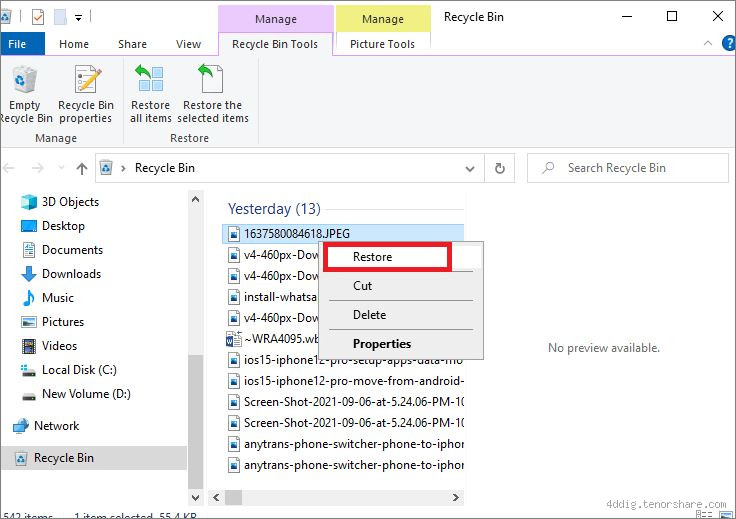Select 3D Objects in sidebar
The width and height of the screenshot is (736, 519).
pyautogui.click(x=70, y=202)
